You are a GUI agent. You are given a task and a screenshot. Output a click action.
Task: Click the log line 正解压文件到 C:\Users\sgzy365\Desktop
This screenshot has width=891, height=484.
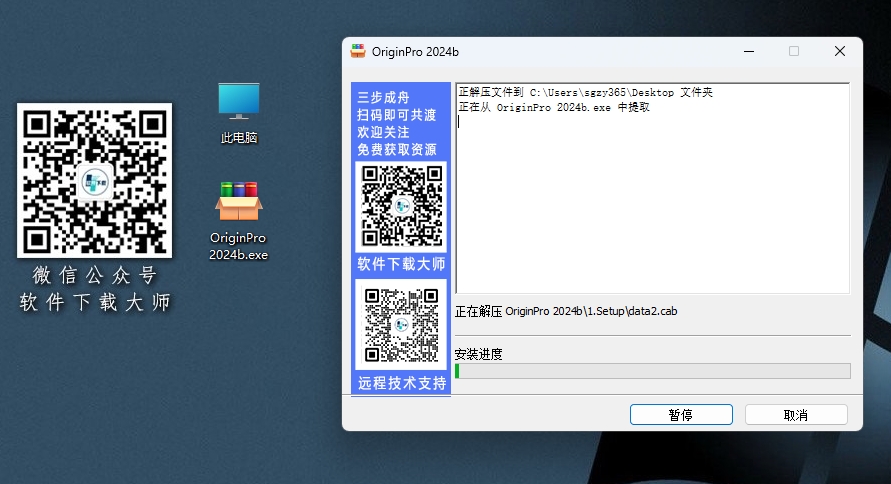(585, 92)
